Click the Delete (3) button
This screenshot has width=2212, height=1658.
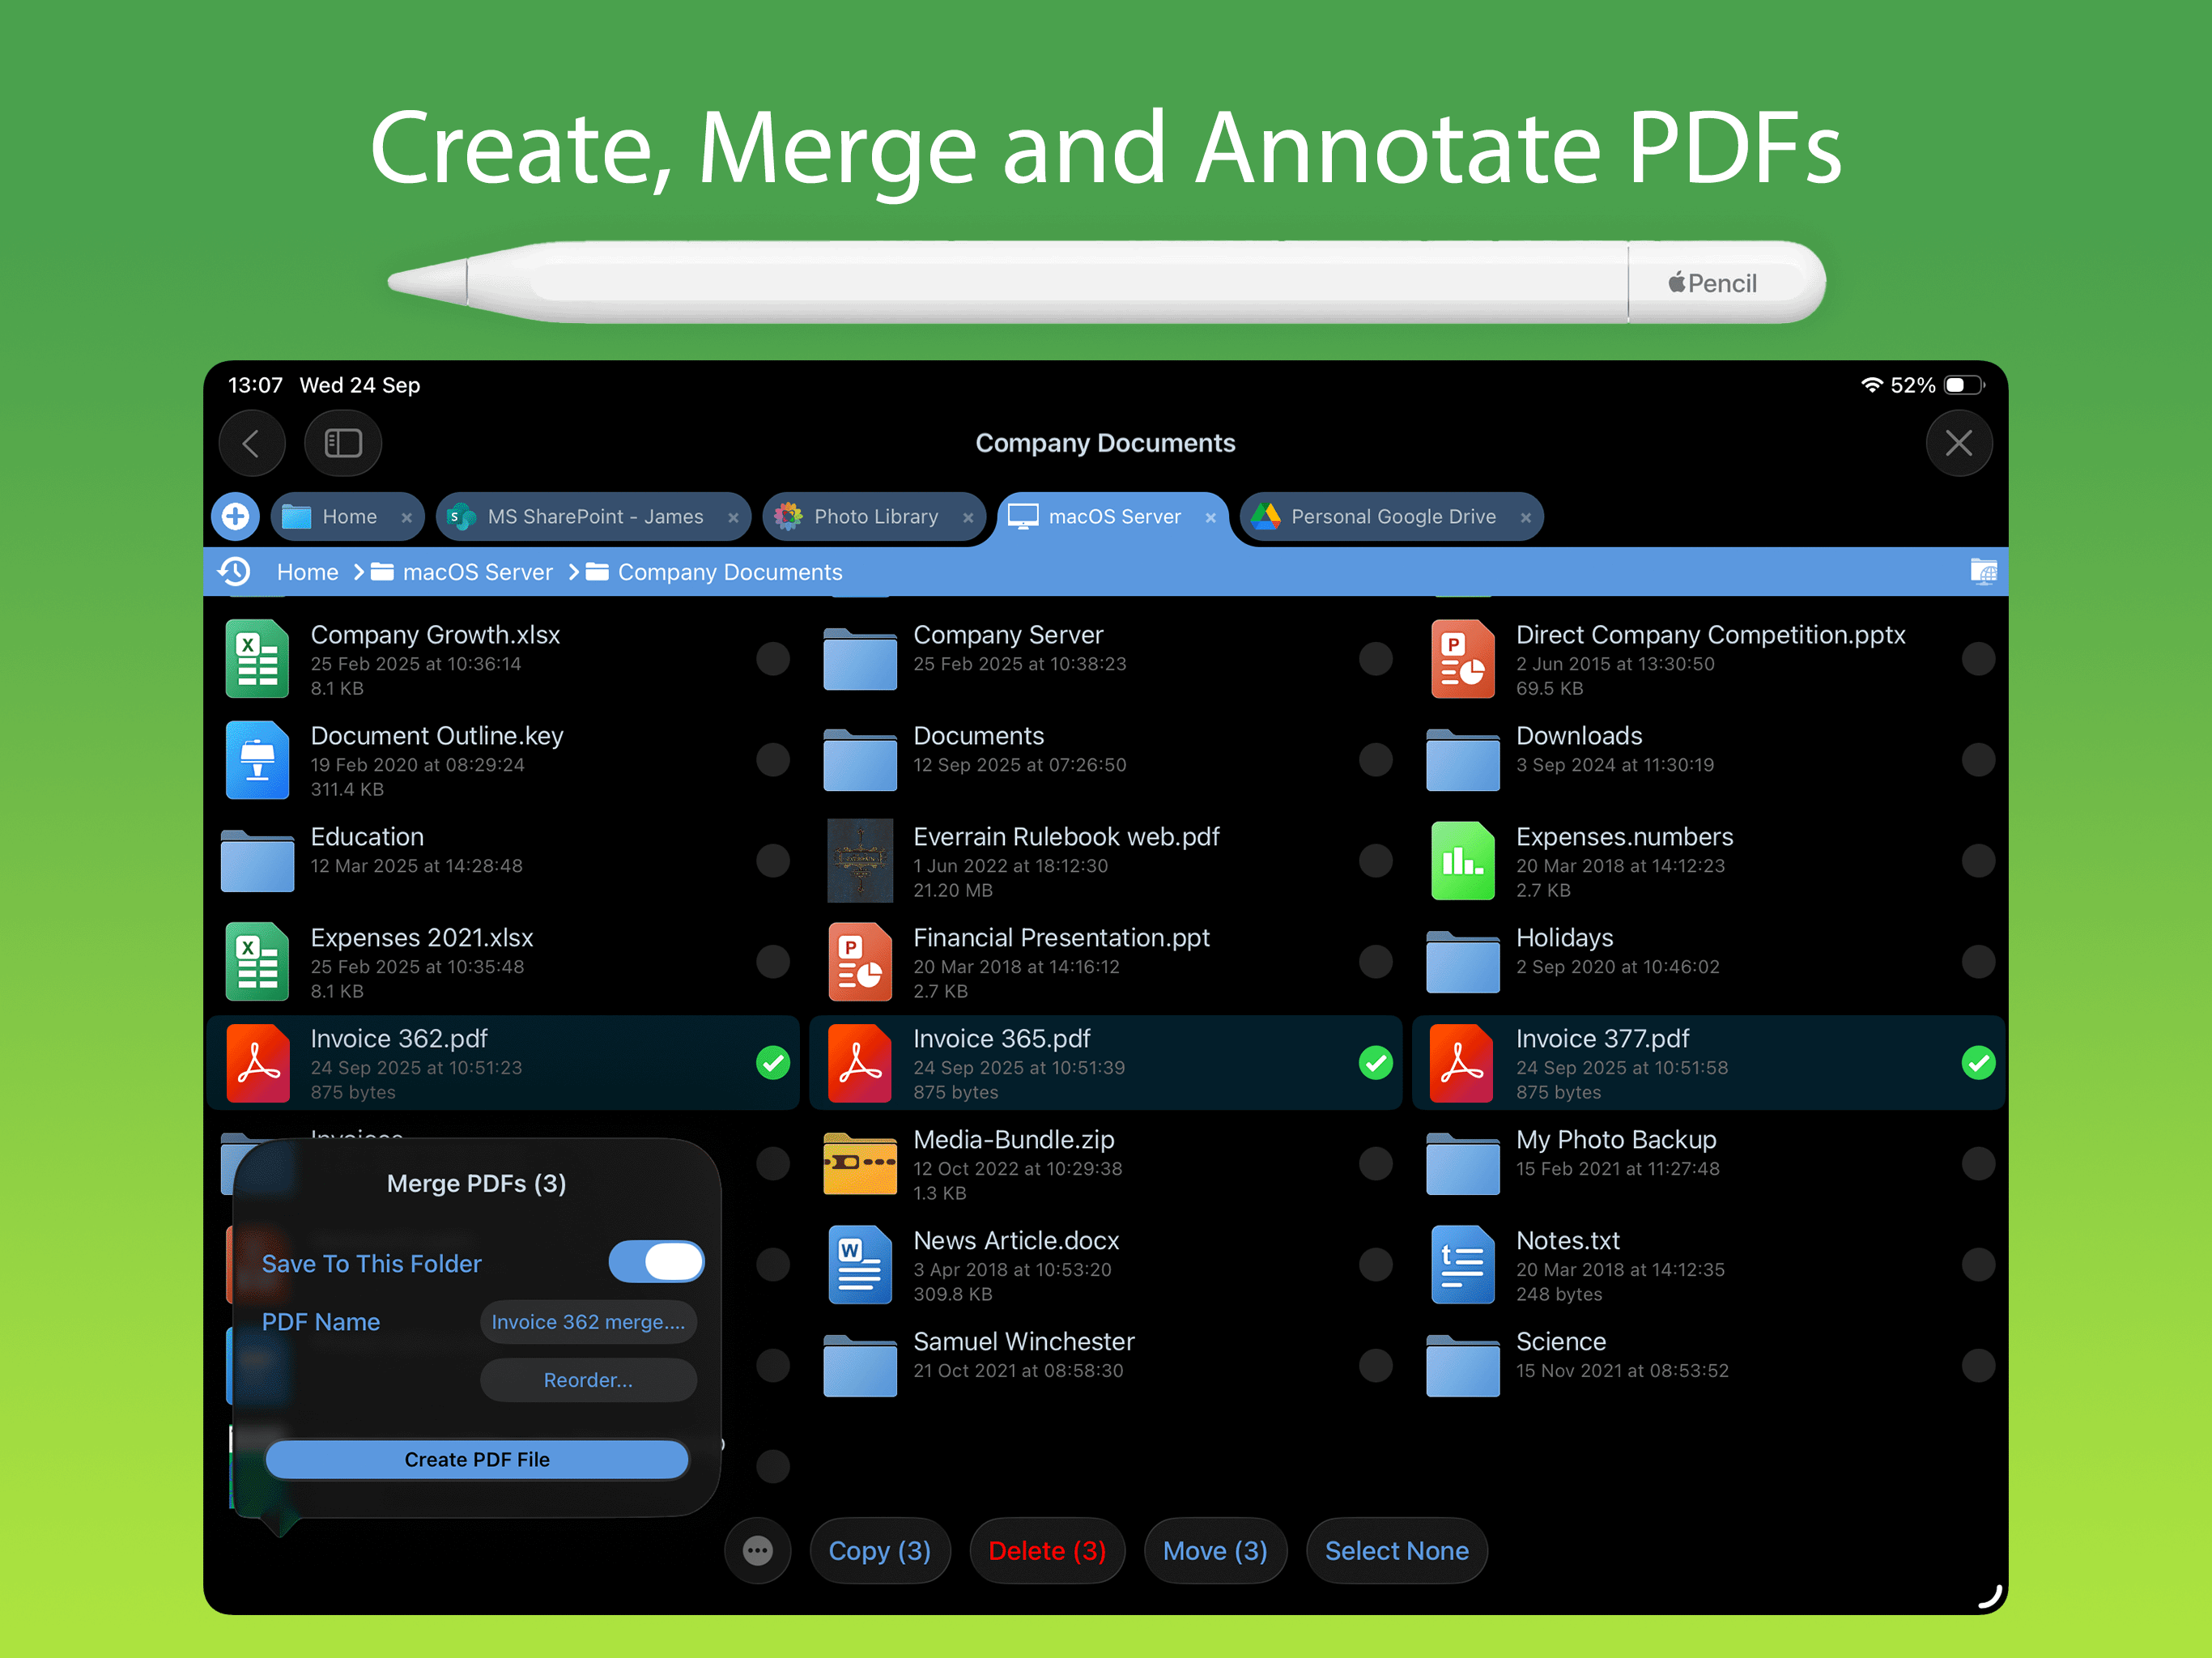point(1046,1550)
